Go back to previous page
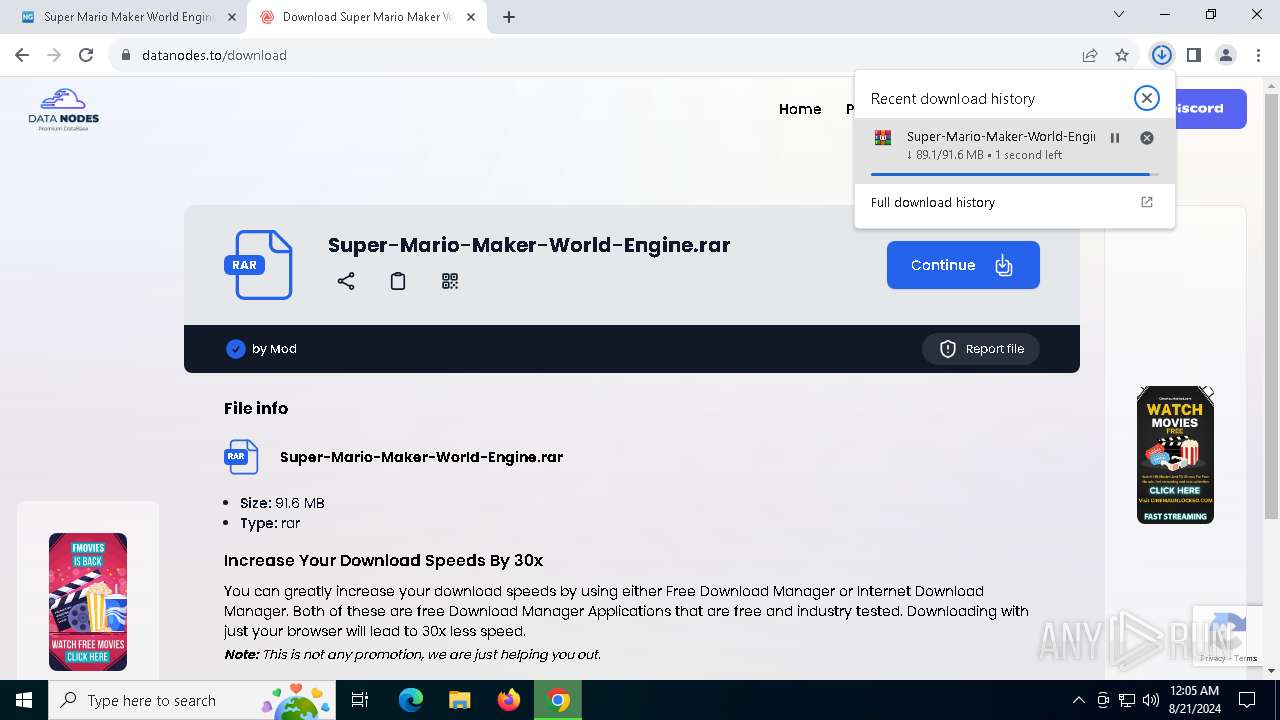The image size is (1280, 720). point(22,55)
